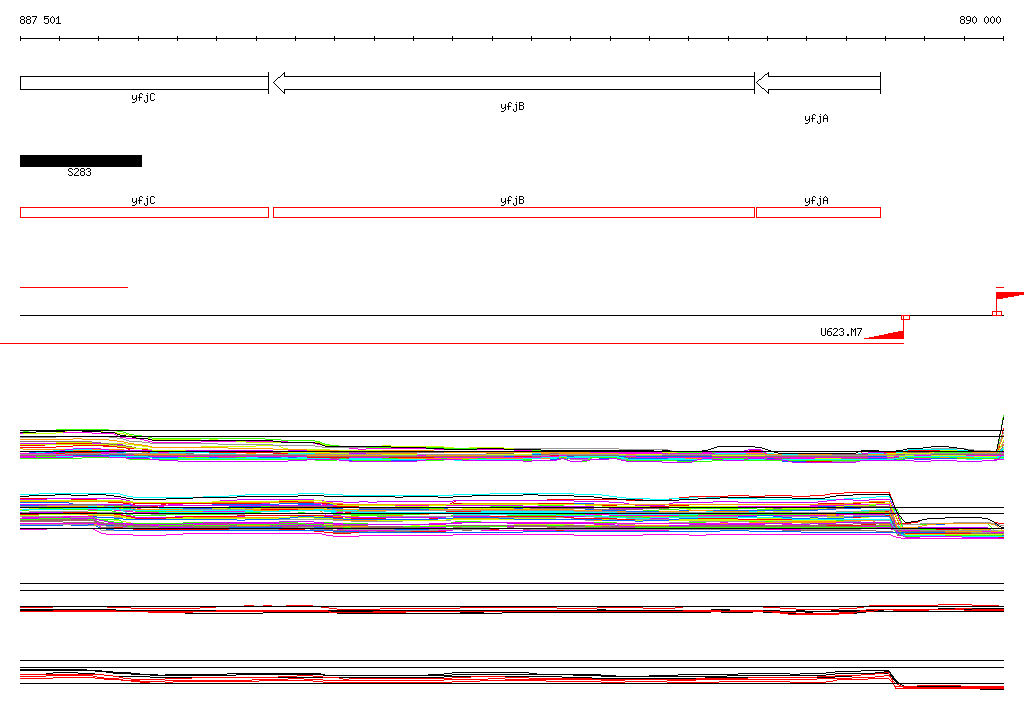Click the yfjC label under the black arrow
The height and width of the screenshot is (714, 1024).
(x=144, y=97)
